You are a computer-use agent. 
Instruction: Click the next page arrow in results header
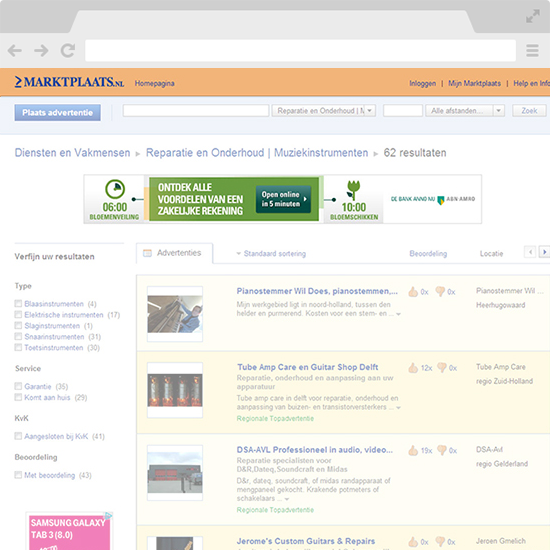544,252
